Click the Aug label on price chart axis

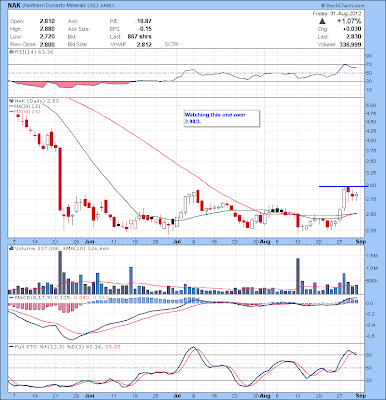point(265,241)
